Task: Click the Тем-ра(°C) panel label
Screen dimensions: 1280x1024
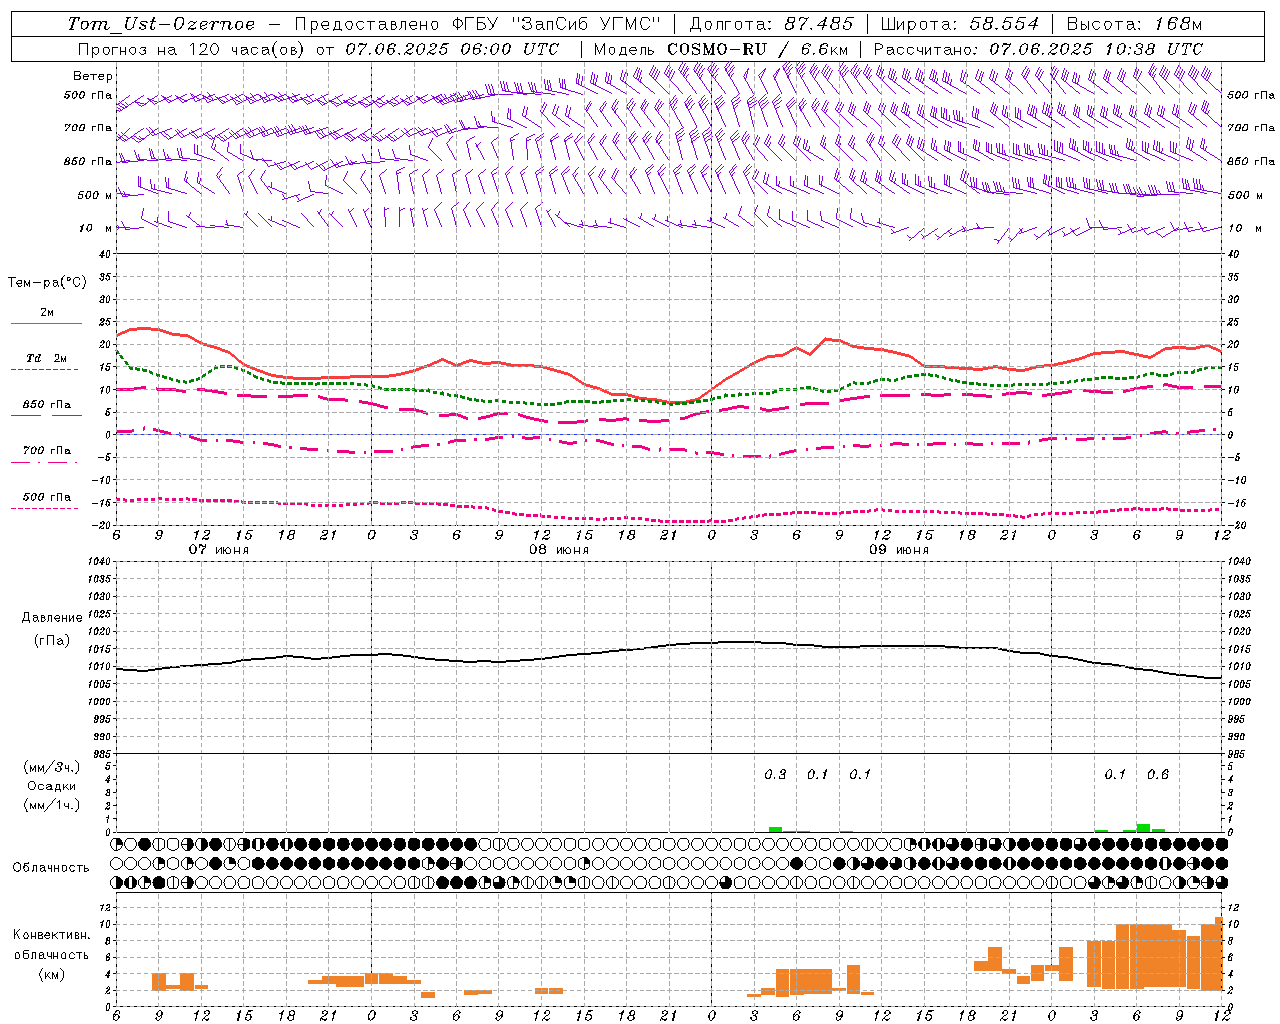Action: [x=47, y=283]
